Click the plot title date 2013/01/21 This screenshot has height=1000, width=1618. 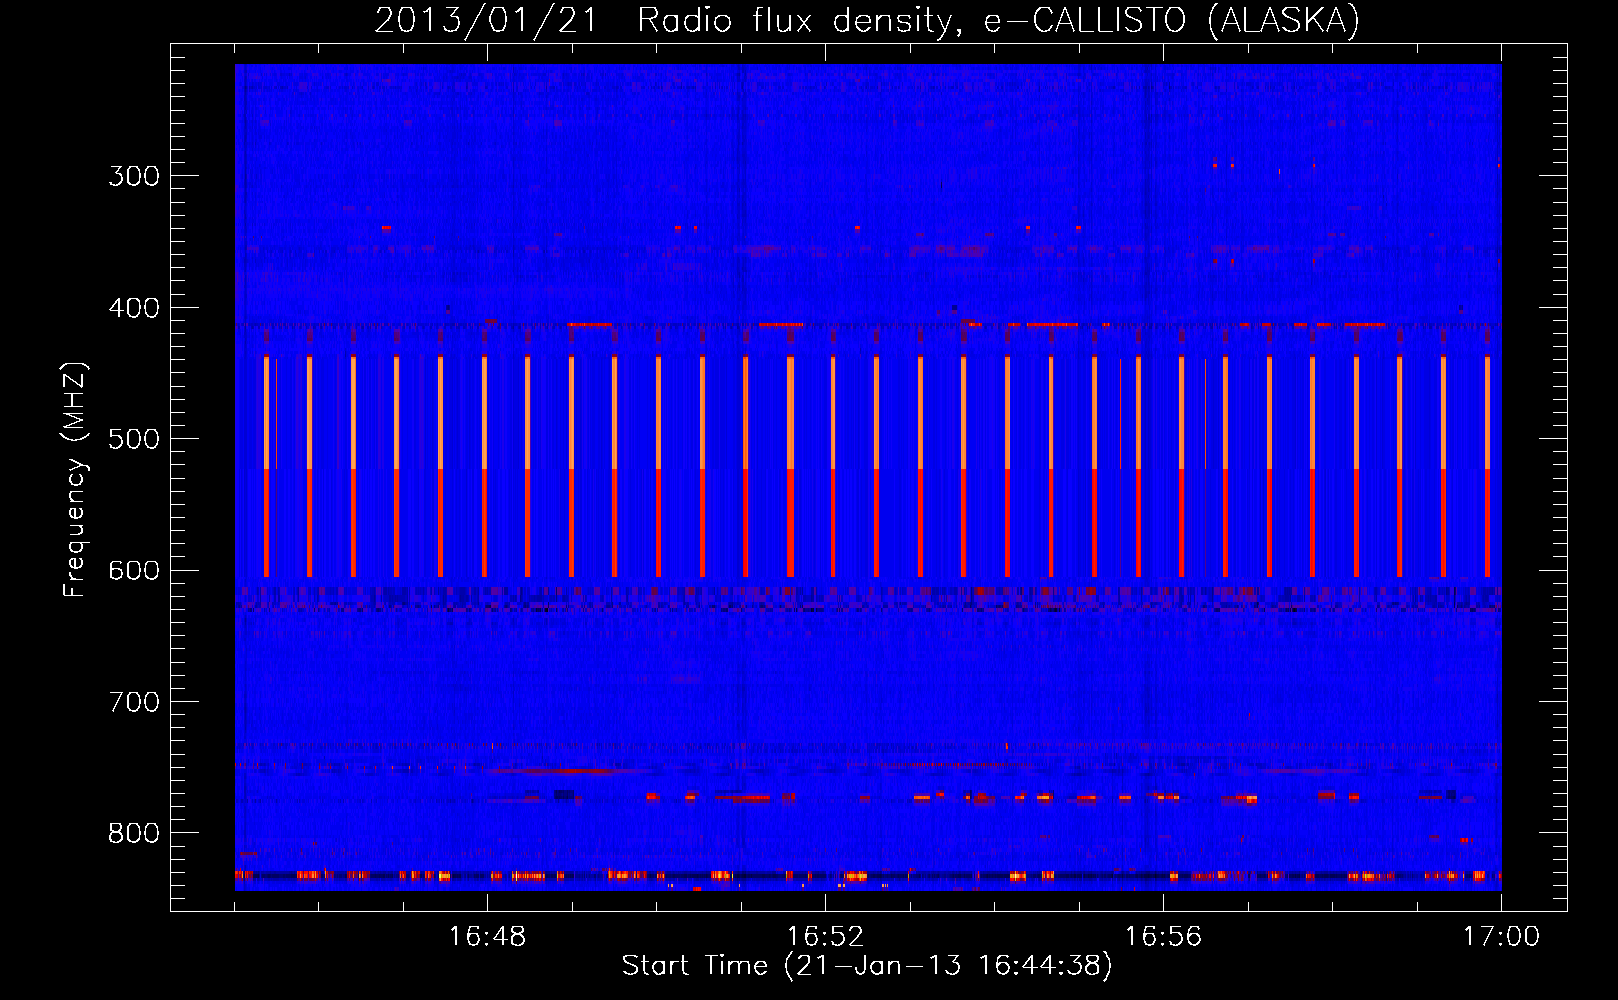pyautogui.click(x=486, y=20)
